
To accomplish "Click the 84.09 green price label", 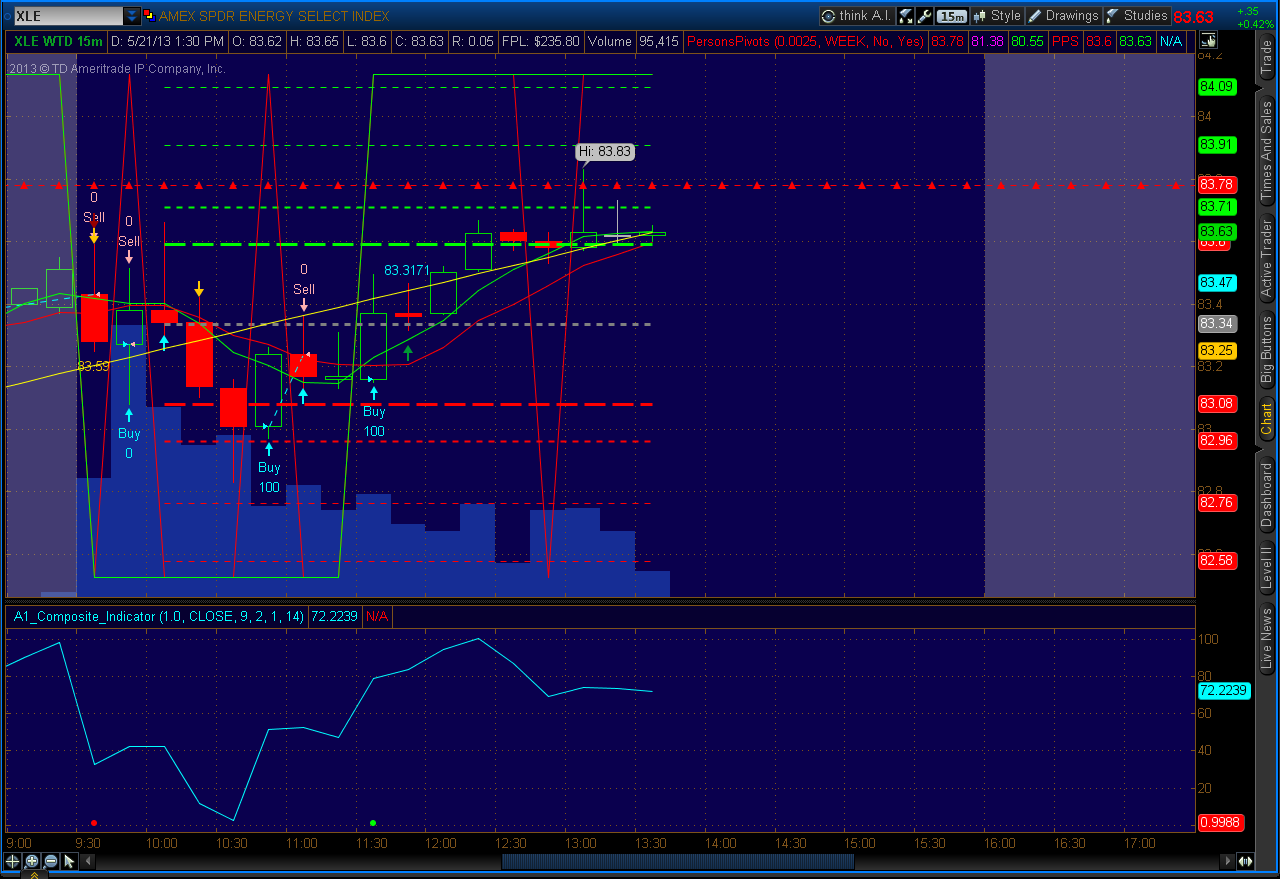I will (1216, 87).
